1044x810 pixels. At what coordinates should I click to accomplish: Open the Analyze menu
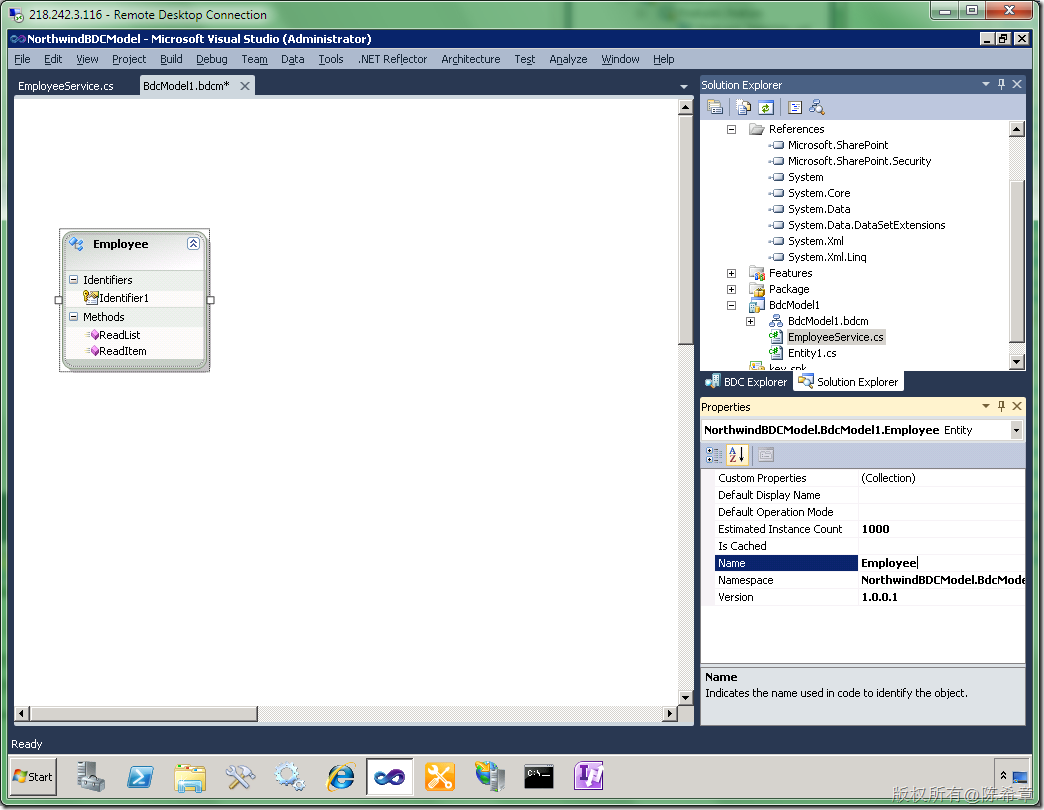[x=568, y=59]
